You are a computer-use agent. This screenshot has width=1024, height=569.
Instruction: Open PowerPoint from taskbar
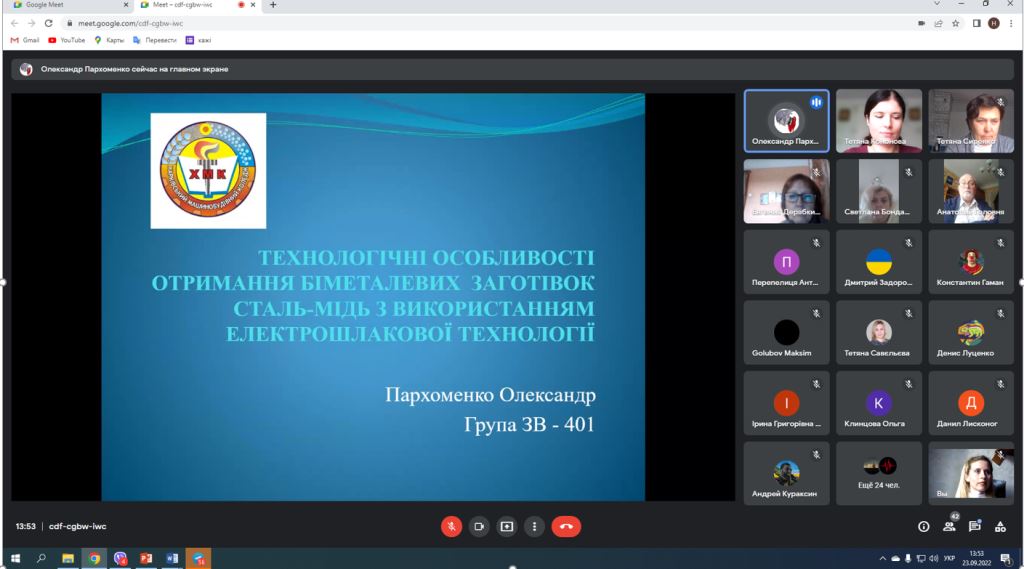tap(146, 559)
